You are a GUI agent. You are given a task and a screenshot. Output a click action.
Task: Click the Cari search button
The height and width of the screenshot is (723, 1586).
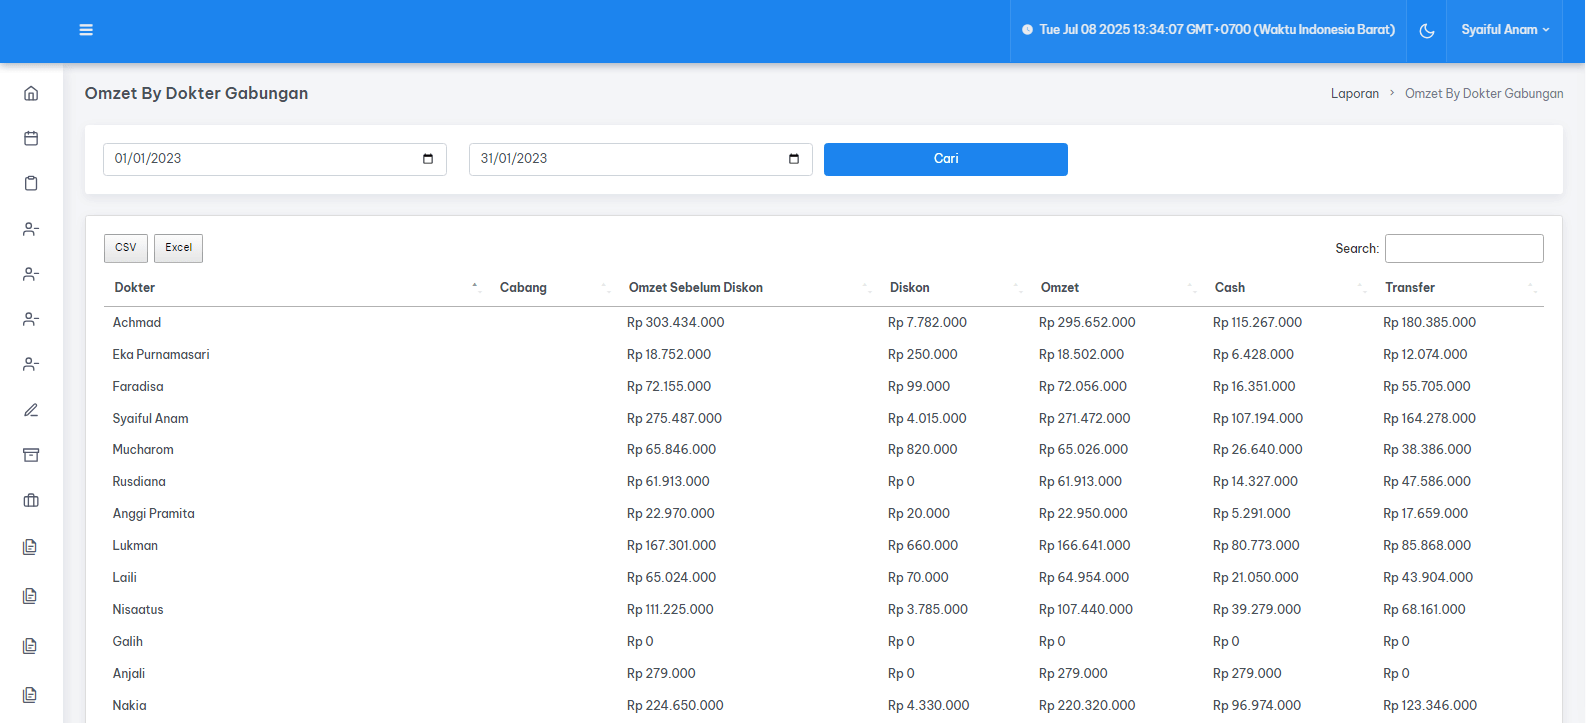[946, 159]
